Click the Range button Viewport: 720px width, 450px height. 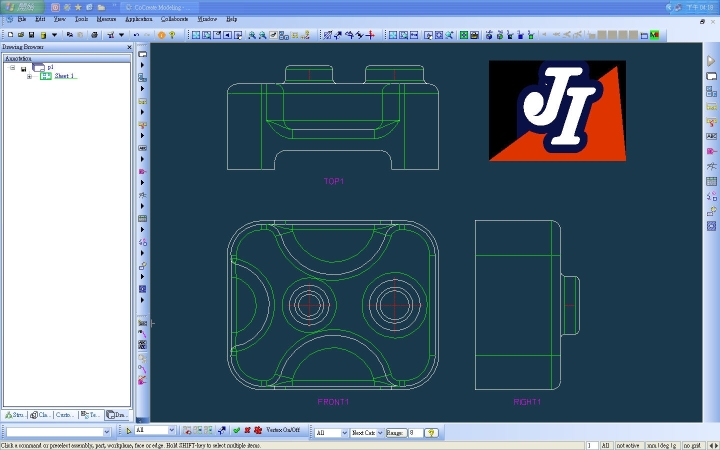395,433
